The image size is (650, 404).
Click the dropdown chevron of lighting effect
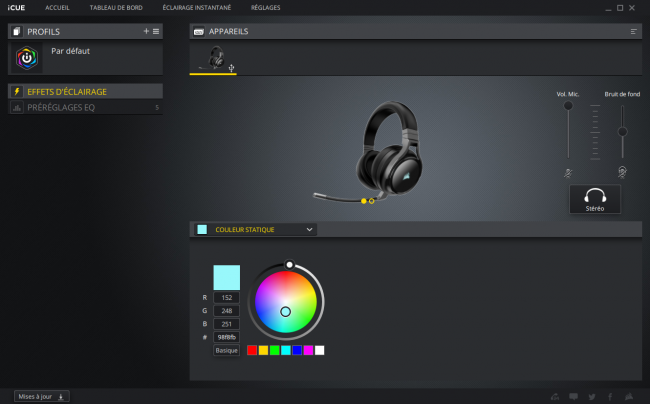pos(309,230)
